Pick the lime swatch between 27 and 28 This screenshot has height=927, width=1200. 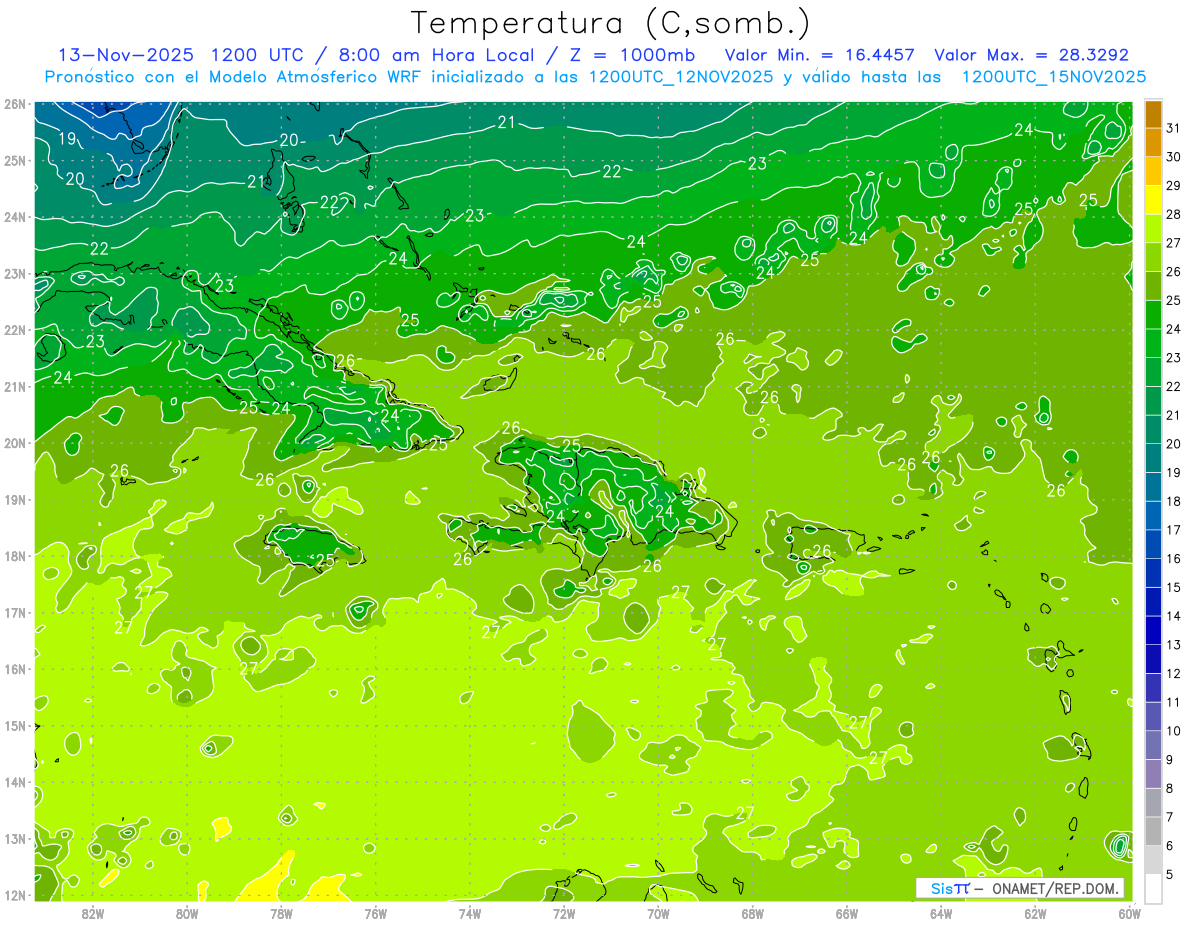tap(1153, 229)
